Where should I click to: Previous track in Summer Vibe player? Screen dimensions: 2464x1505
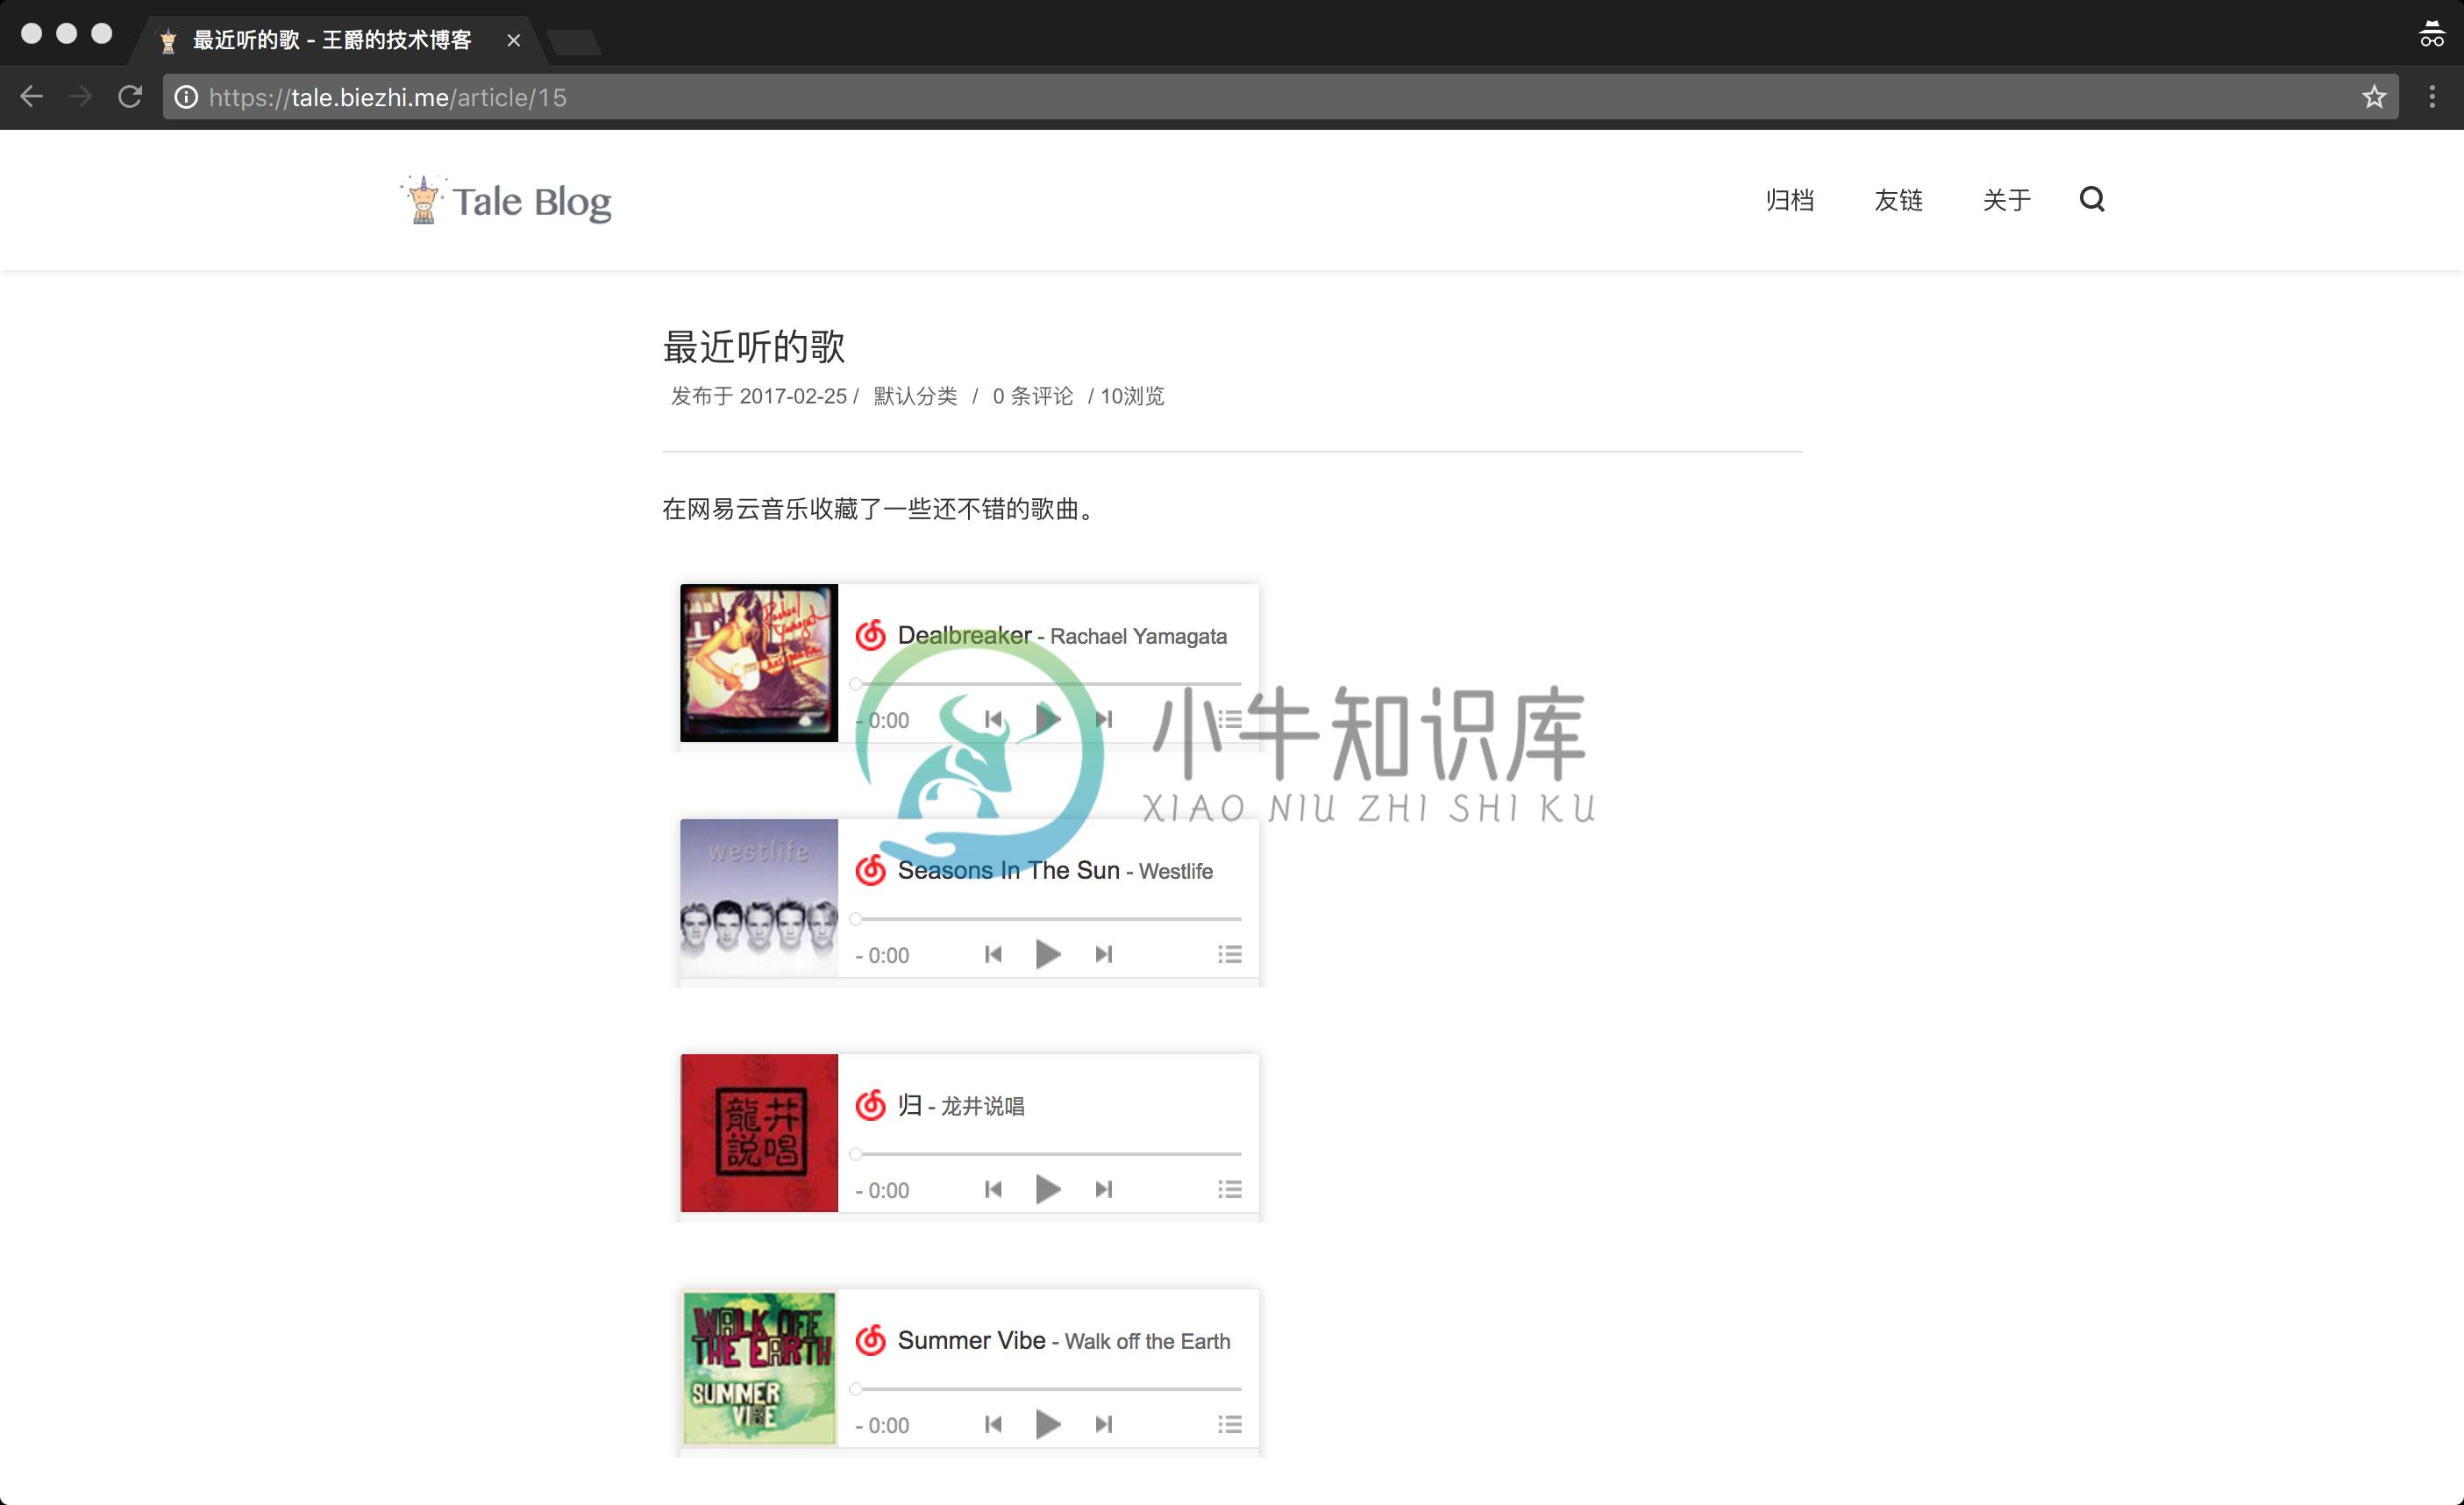(993, 1424)
